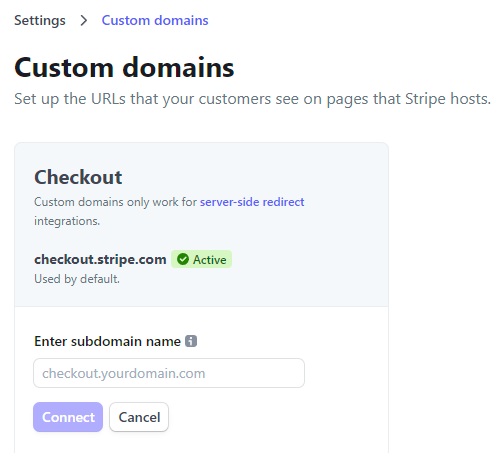Click the Active status badge
Viewport: 503px width, 453px height.
[201, 259]
